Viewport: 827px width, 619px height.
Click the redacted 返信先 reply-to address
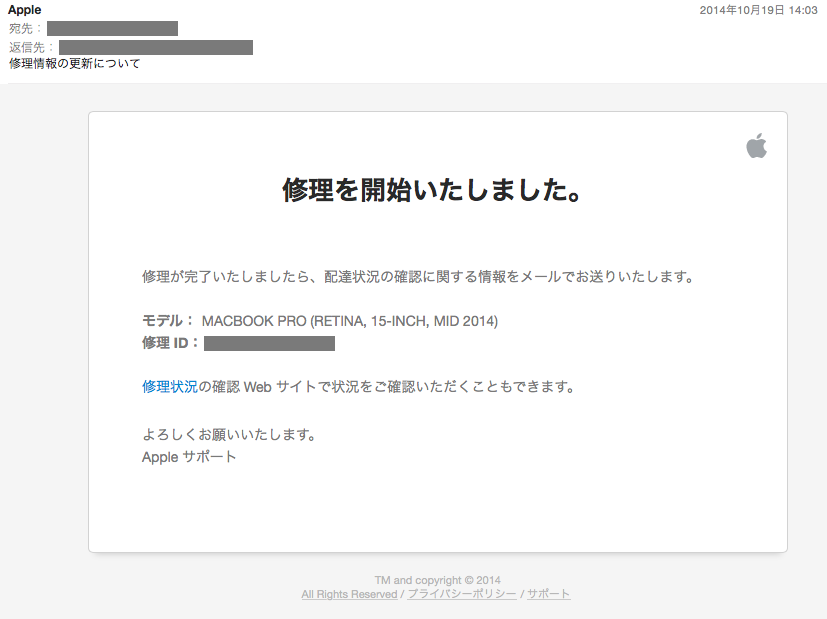click(156, 47)
